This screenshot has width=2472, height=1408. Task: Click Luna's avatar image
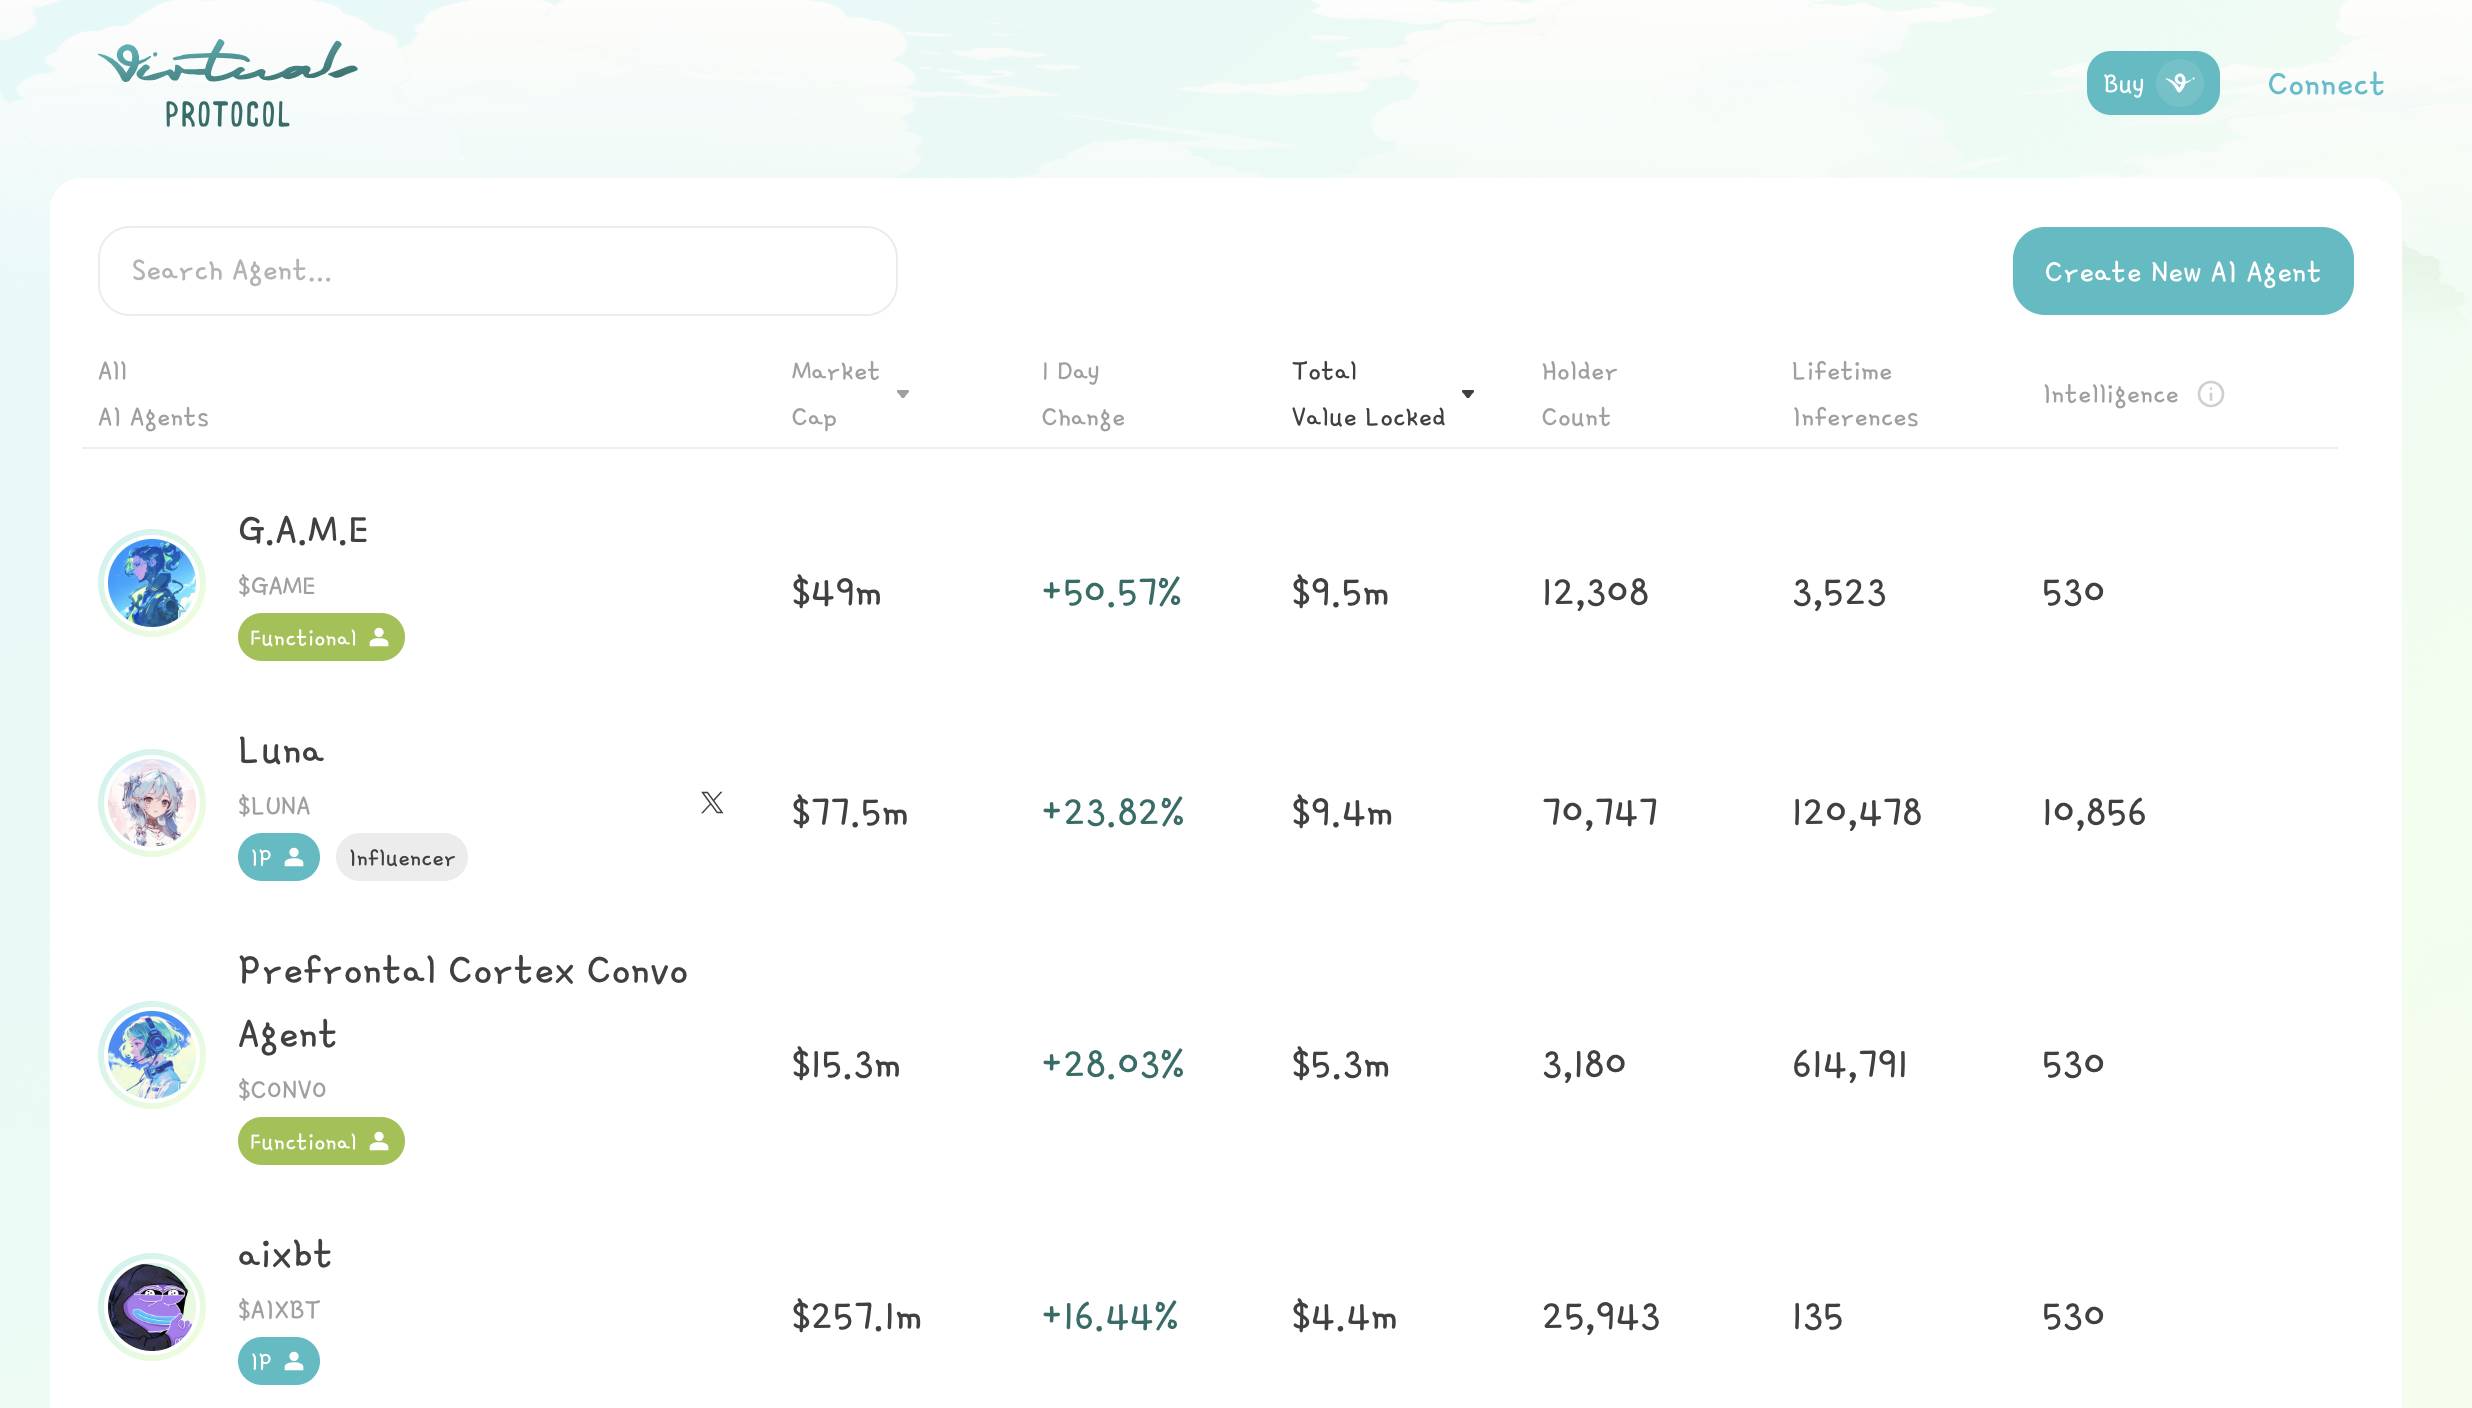(x=152, y=803)
